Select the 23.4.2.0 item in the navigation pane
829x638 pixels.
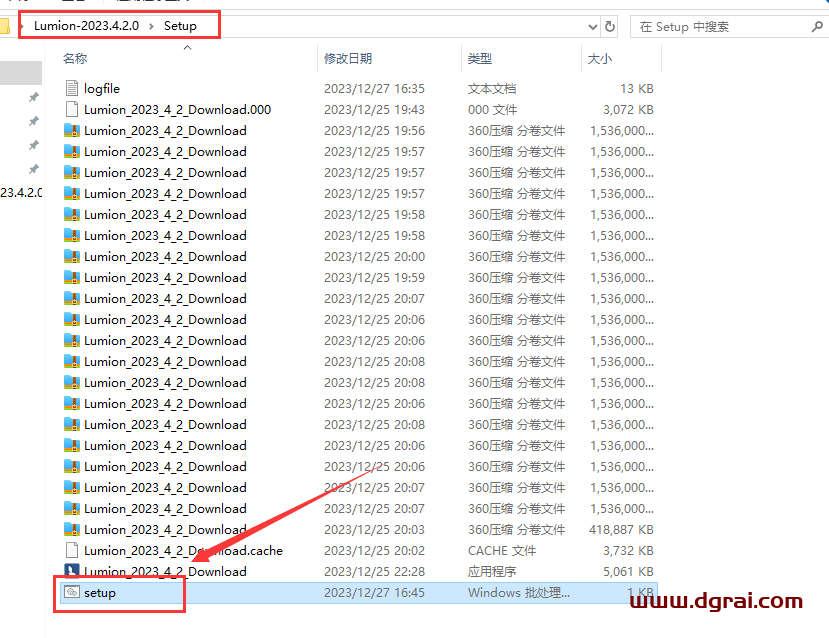21,192
